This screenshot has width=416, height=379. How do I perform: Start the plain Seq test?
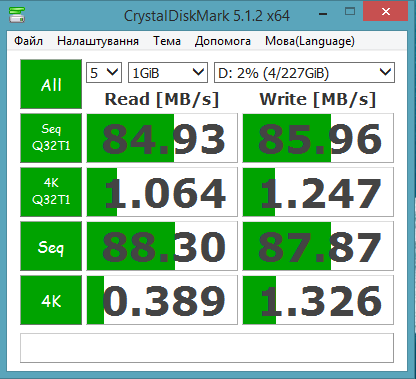click(x=51, y=246)
